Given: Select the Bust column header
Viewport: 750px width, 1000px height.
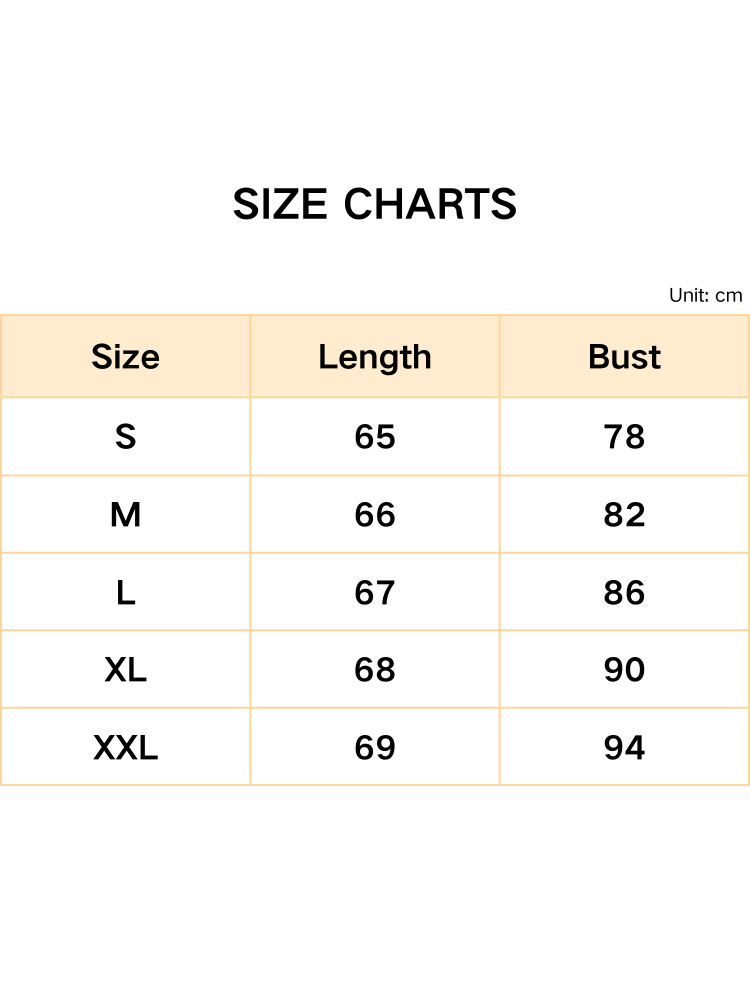Looking at the screenshot, I should pos(624,357).
